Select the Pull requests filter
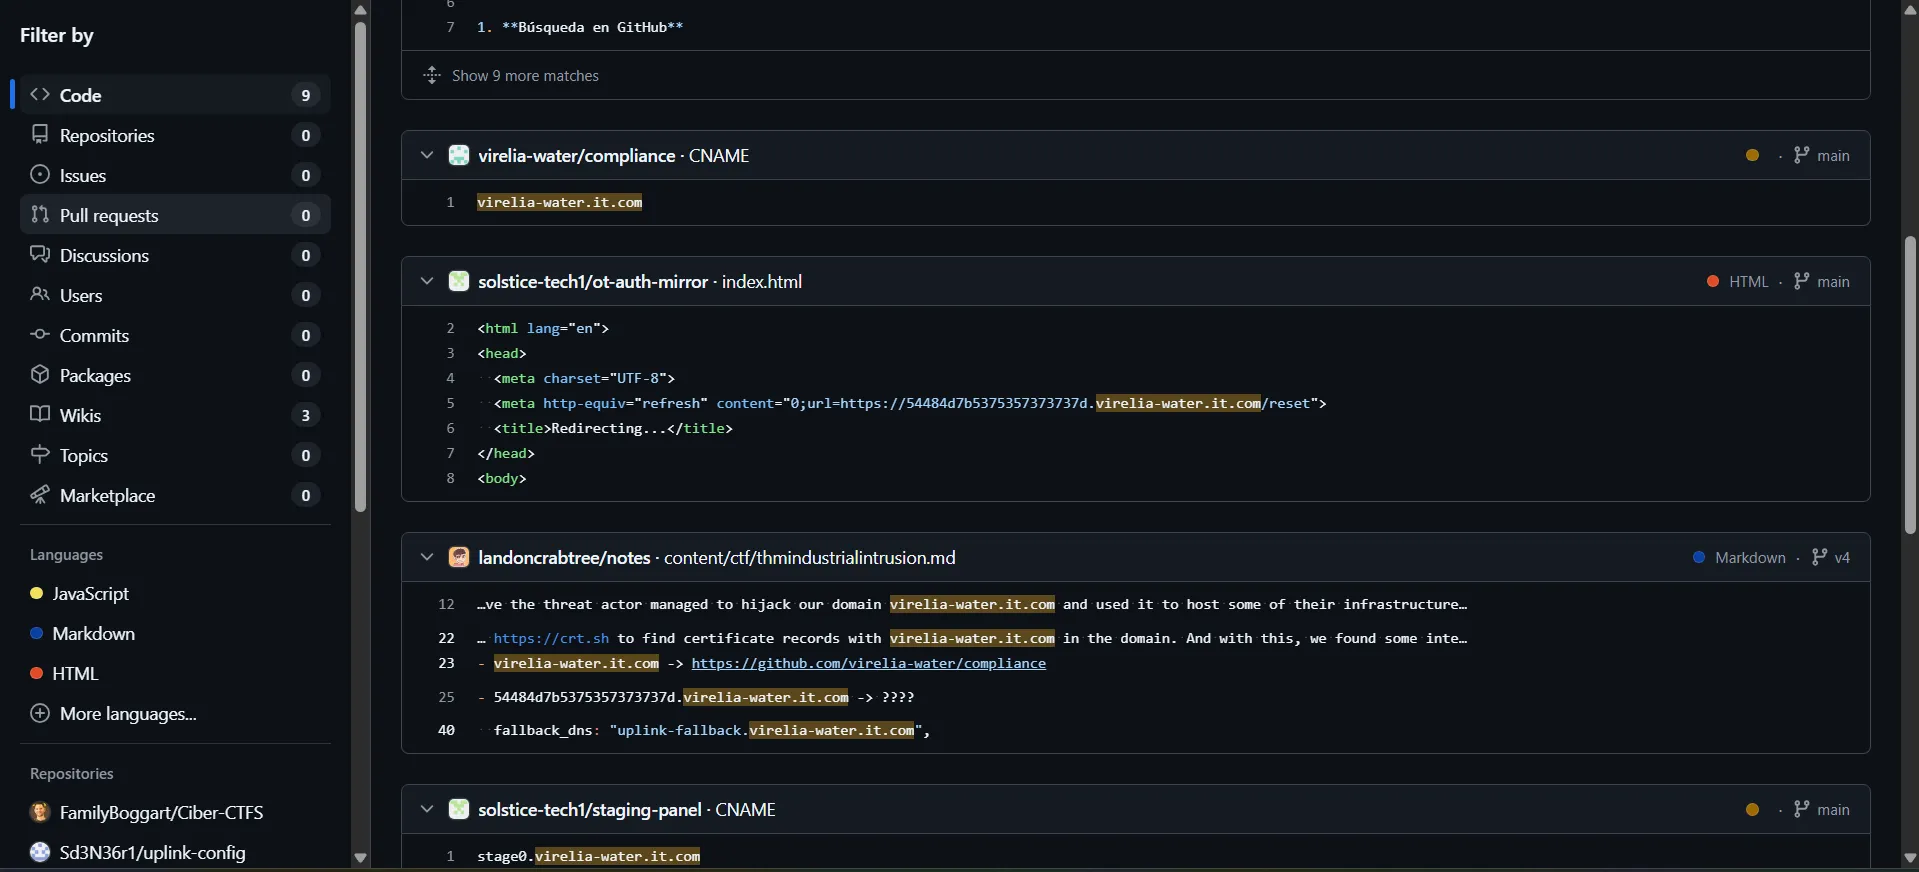This screenshot has width=1919, height=872. [109, 215]
